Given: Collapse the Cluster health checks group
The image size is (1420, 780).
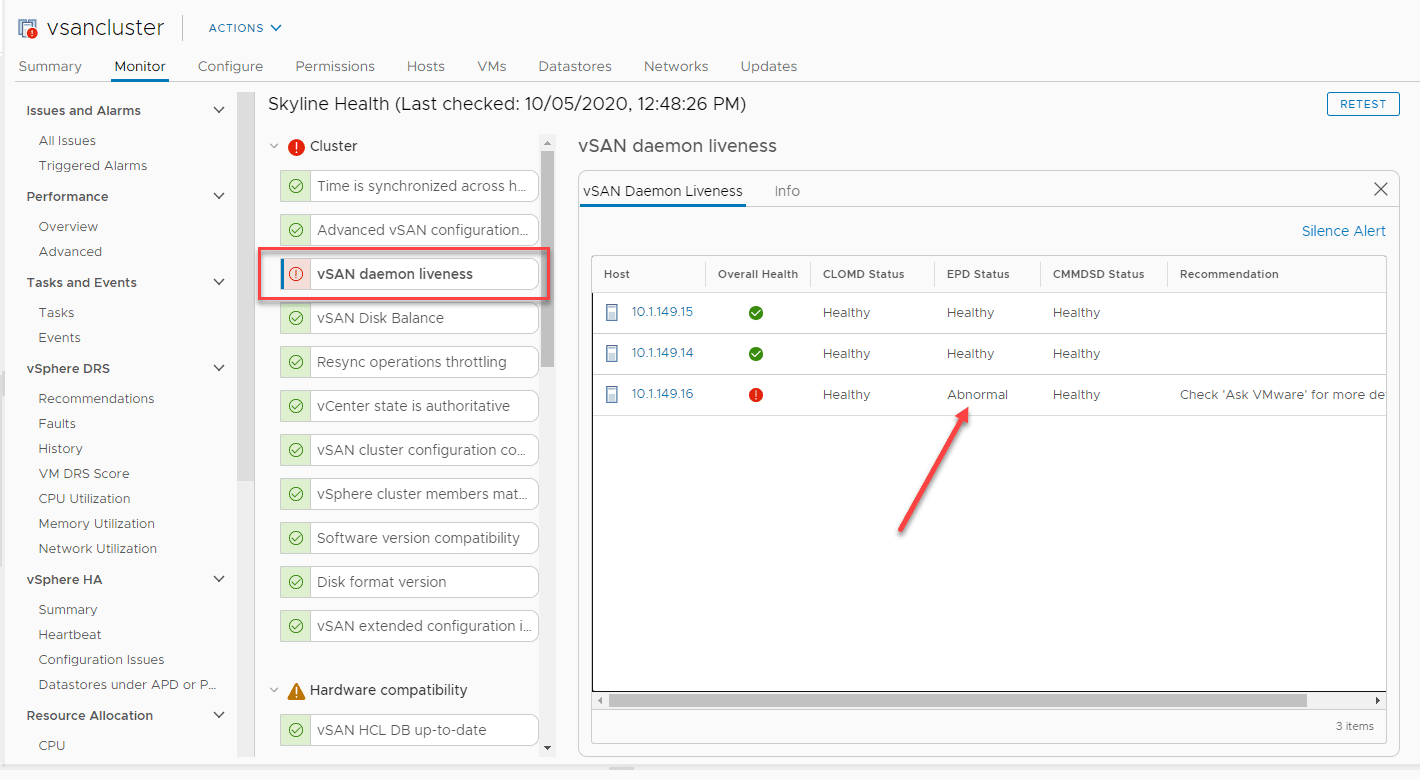Looking at the screenshot, I should coord(274,147).
